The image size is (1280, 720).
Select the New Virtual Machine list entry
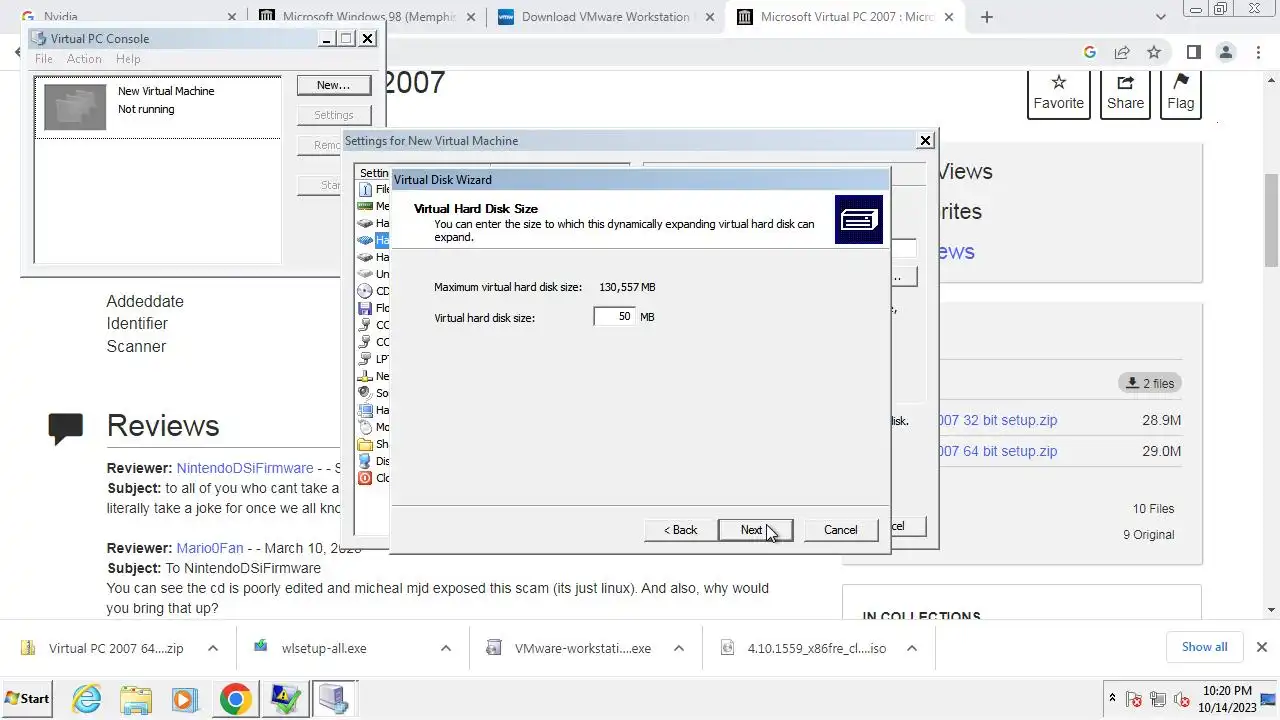pyautogui.click(x=157, y=108)
